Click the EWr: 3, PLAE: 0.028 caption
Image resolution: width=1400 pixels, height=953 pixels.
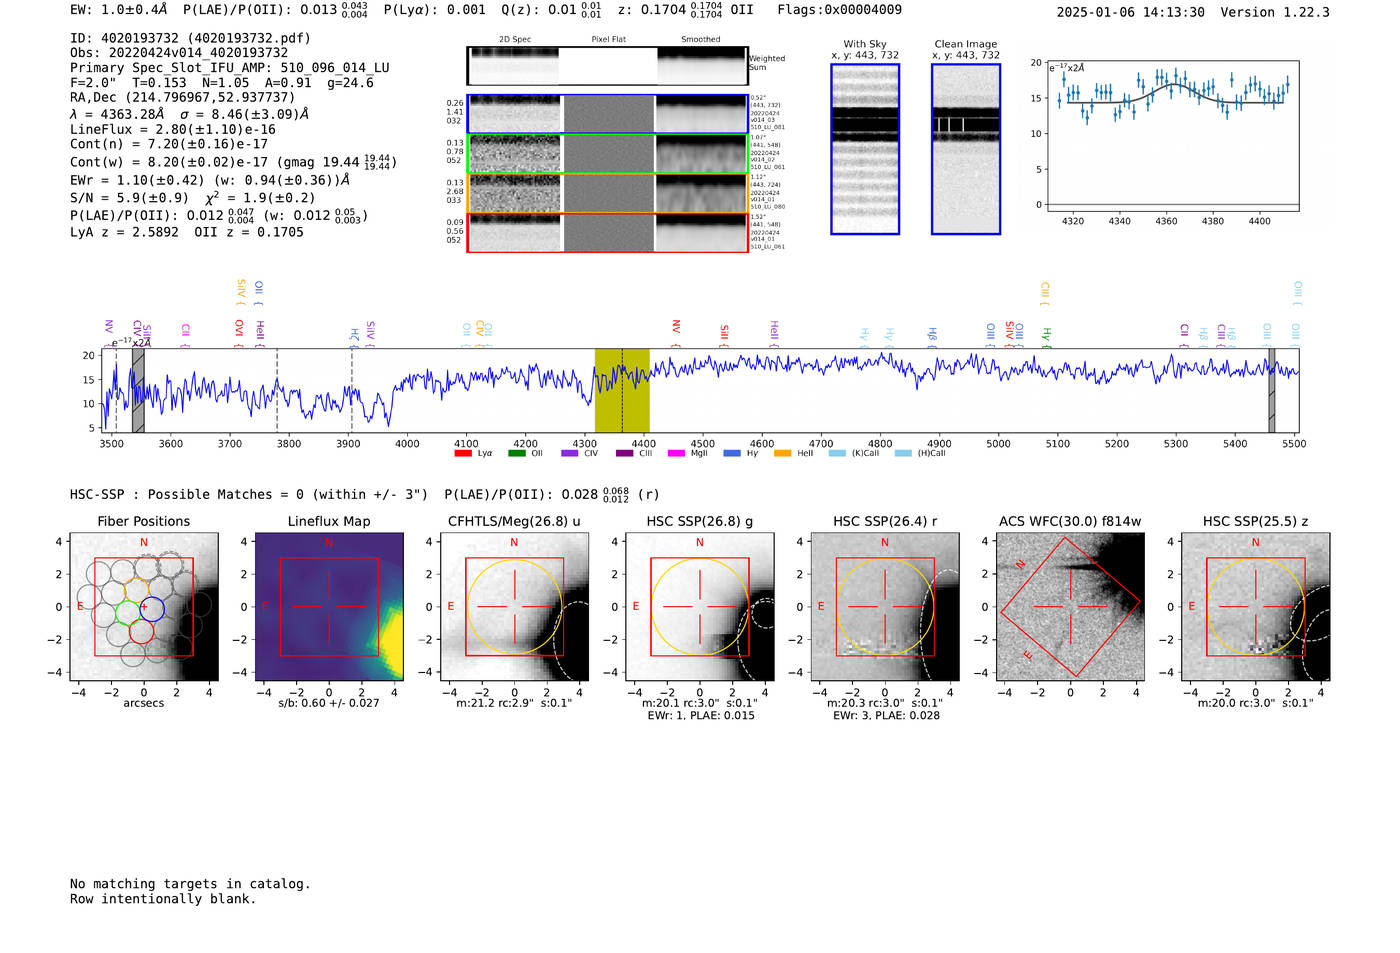[x=885, y=716]
